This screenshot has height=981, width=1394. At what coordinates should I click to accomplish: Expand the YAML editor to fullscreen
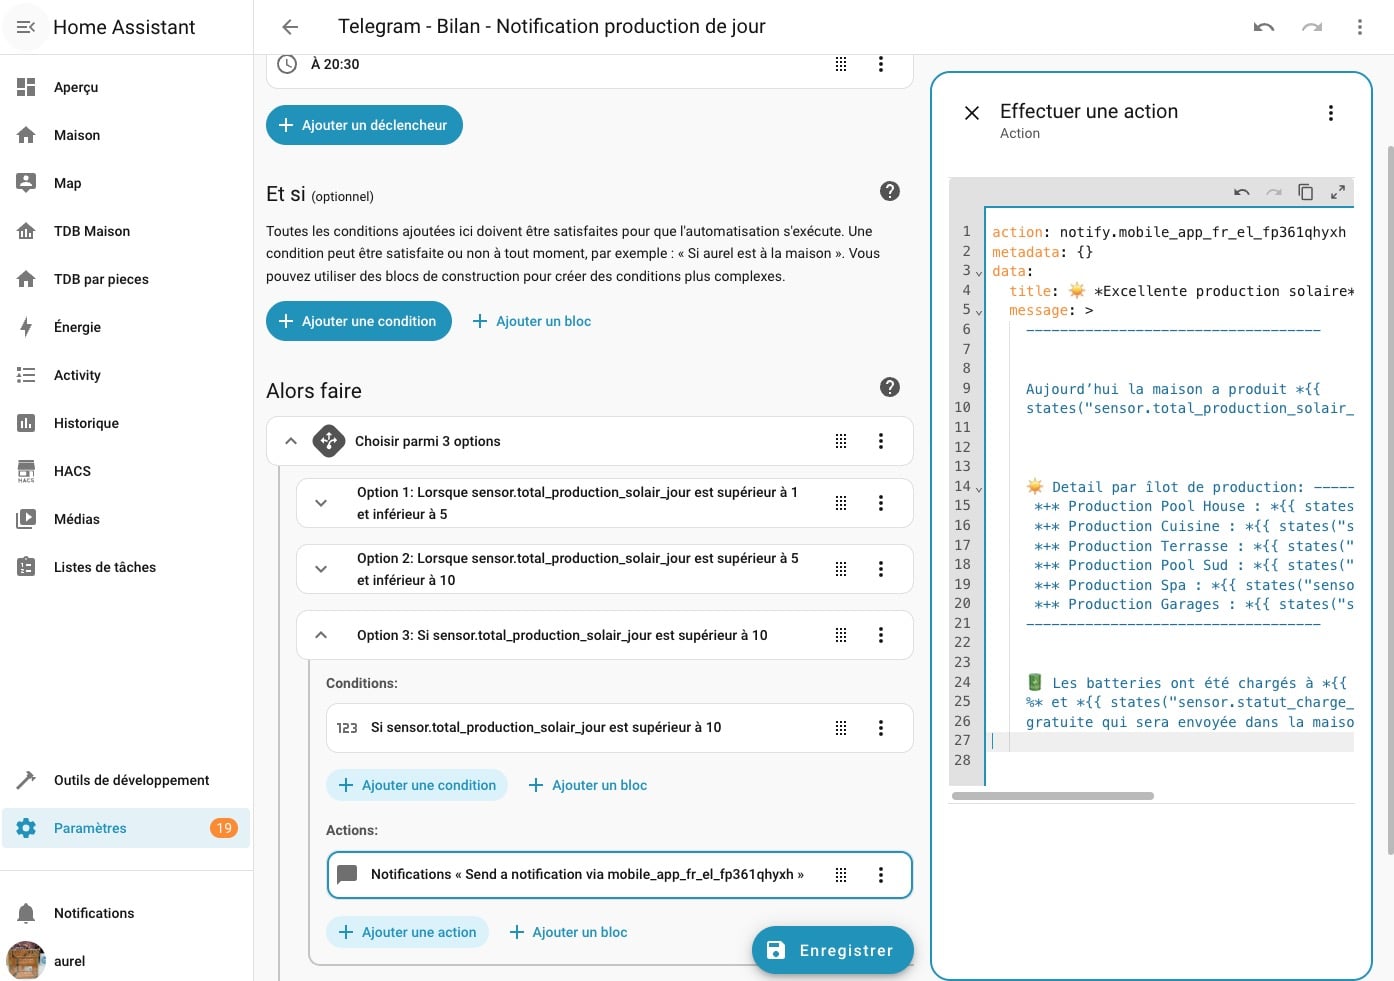[1337, 192]
